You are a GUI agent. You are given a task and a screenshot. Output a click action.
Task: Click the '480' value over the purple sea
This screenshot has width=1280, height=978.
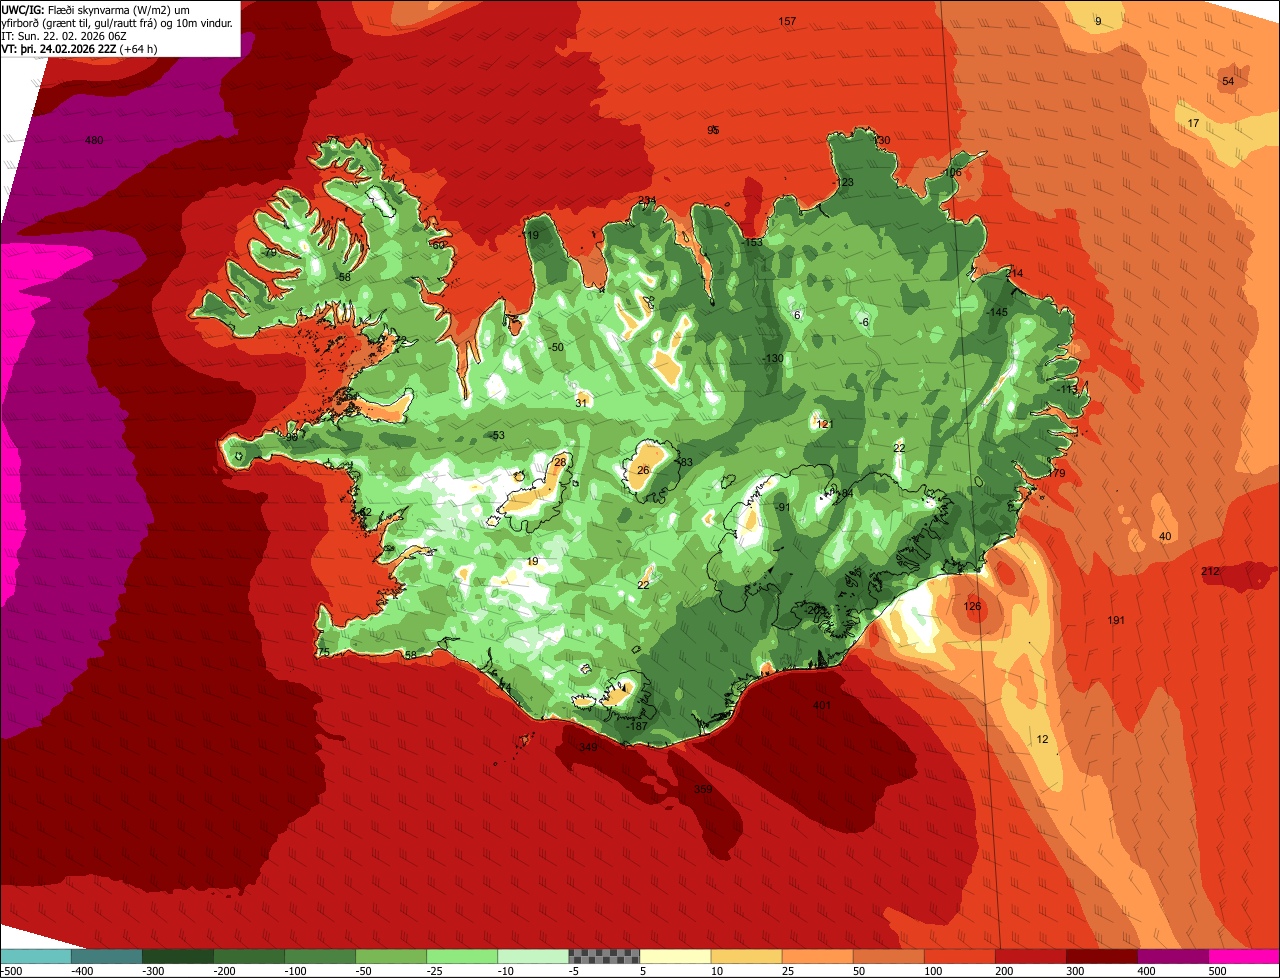pos(94,140)
